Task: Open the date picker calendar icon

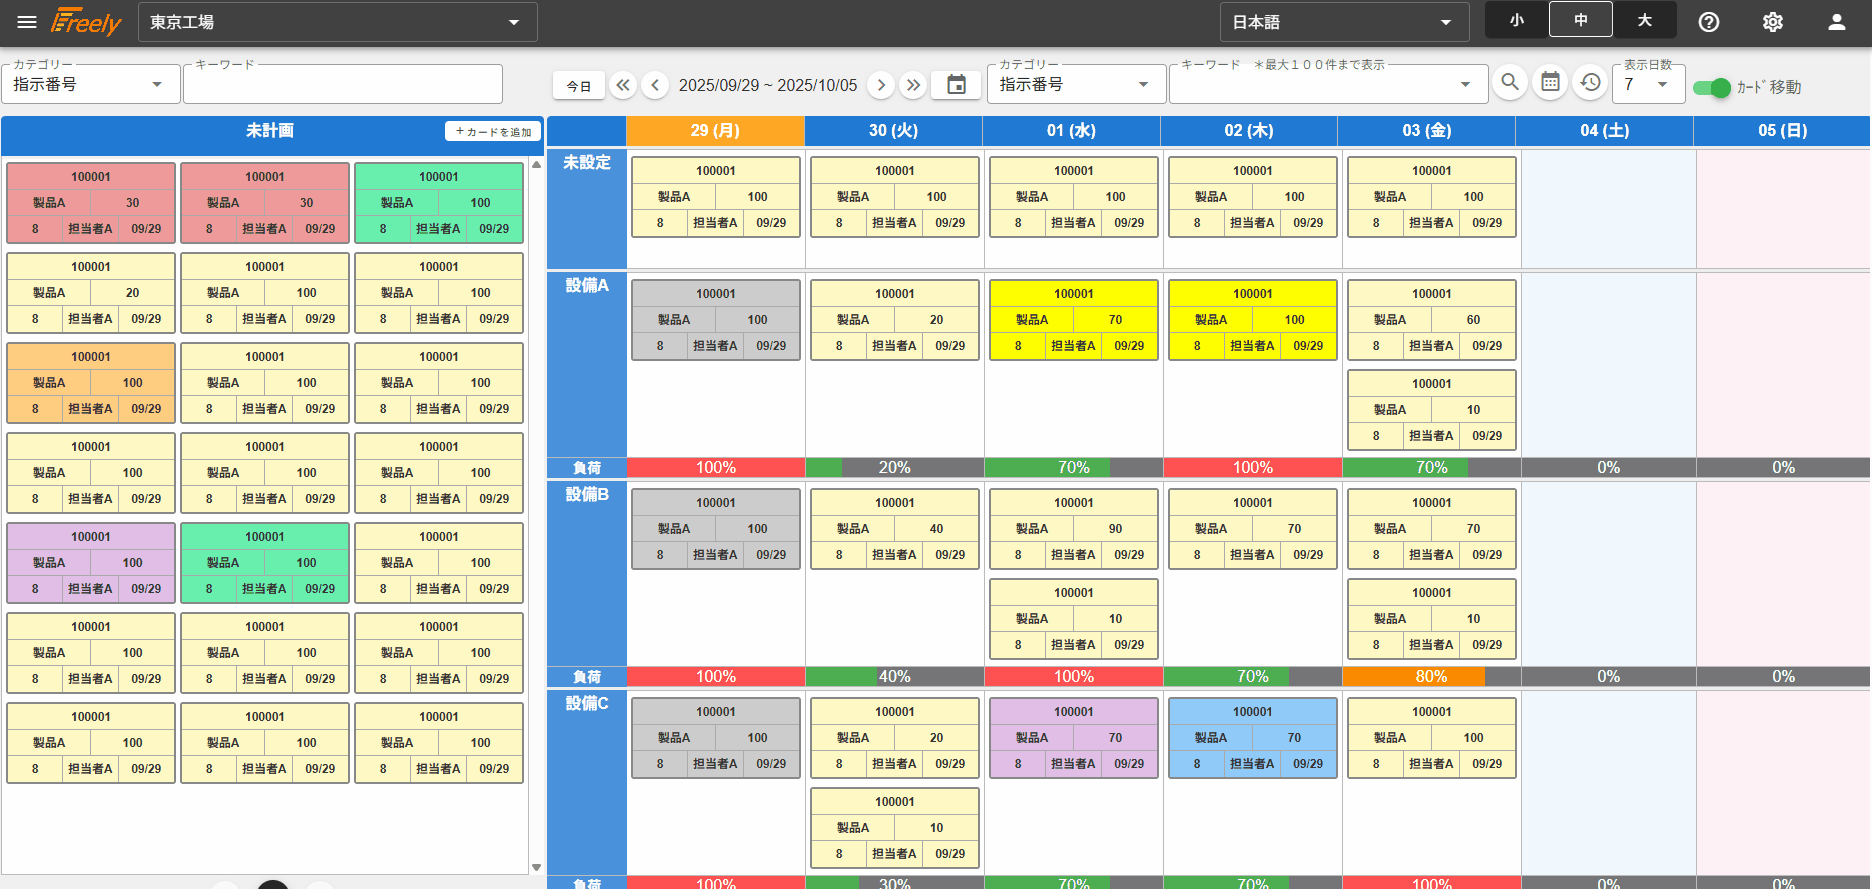Action: (x=956, y=85)
